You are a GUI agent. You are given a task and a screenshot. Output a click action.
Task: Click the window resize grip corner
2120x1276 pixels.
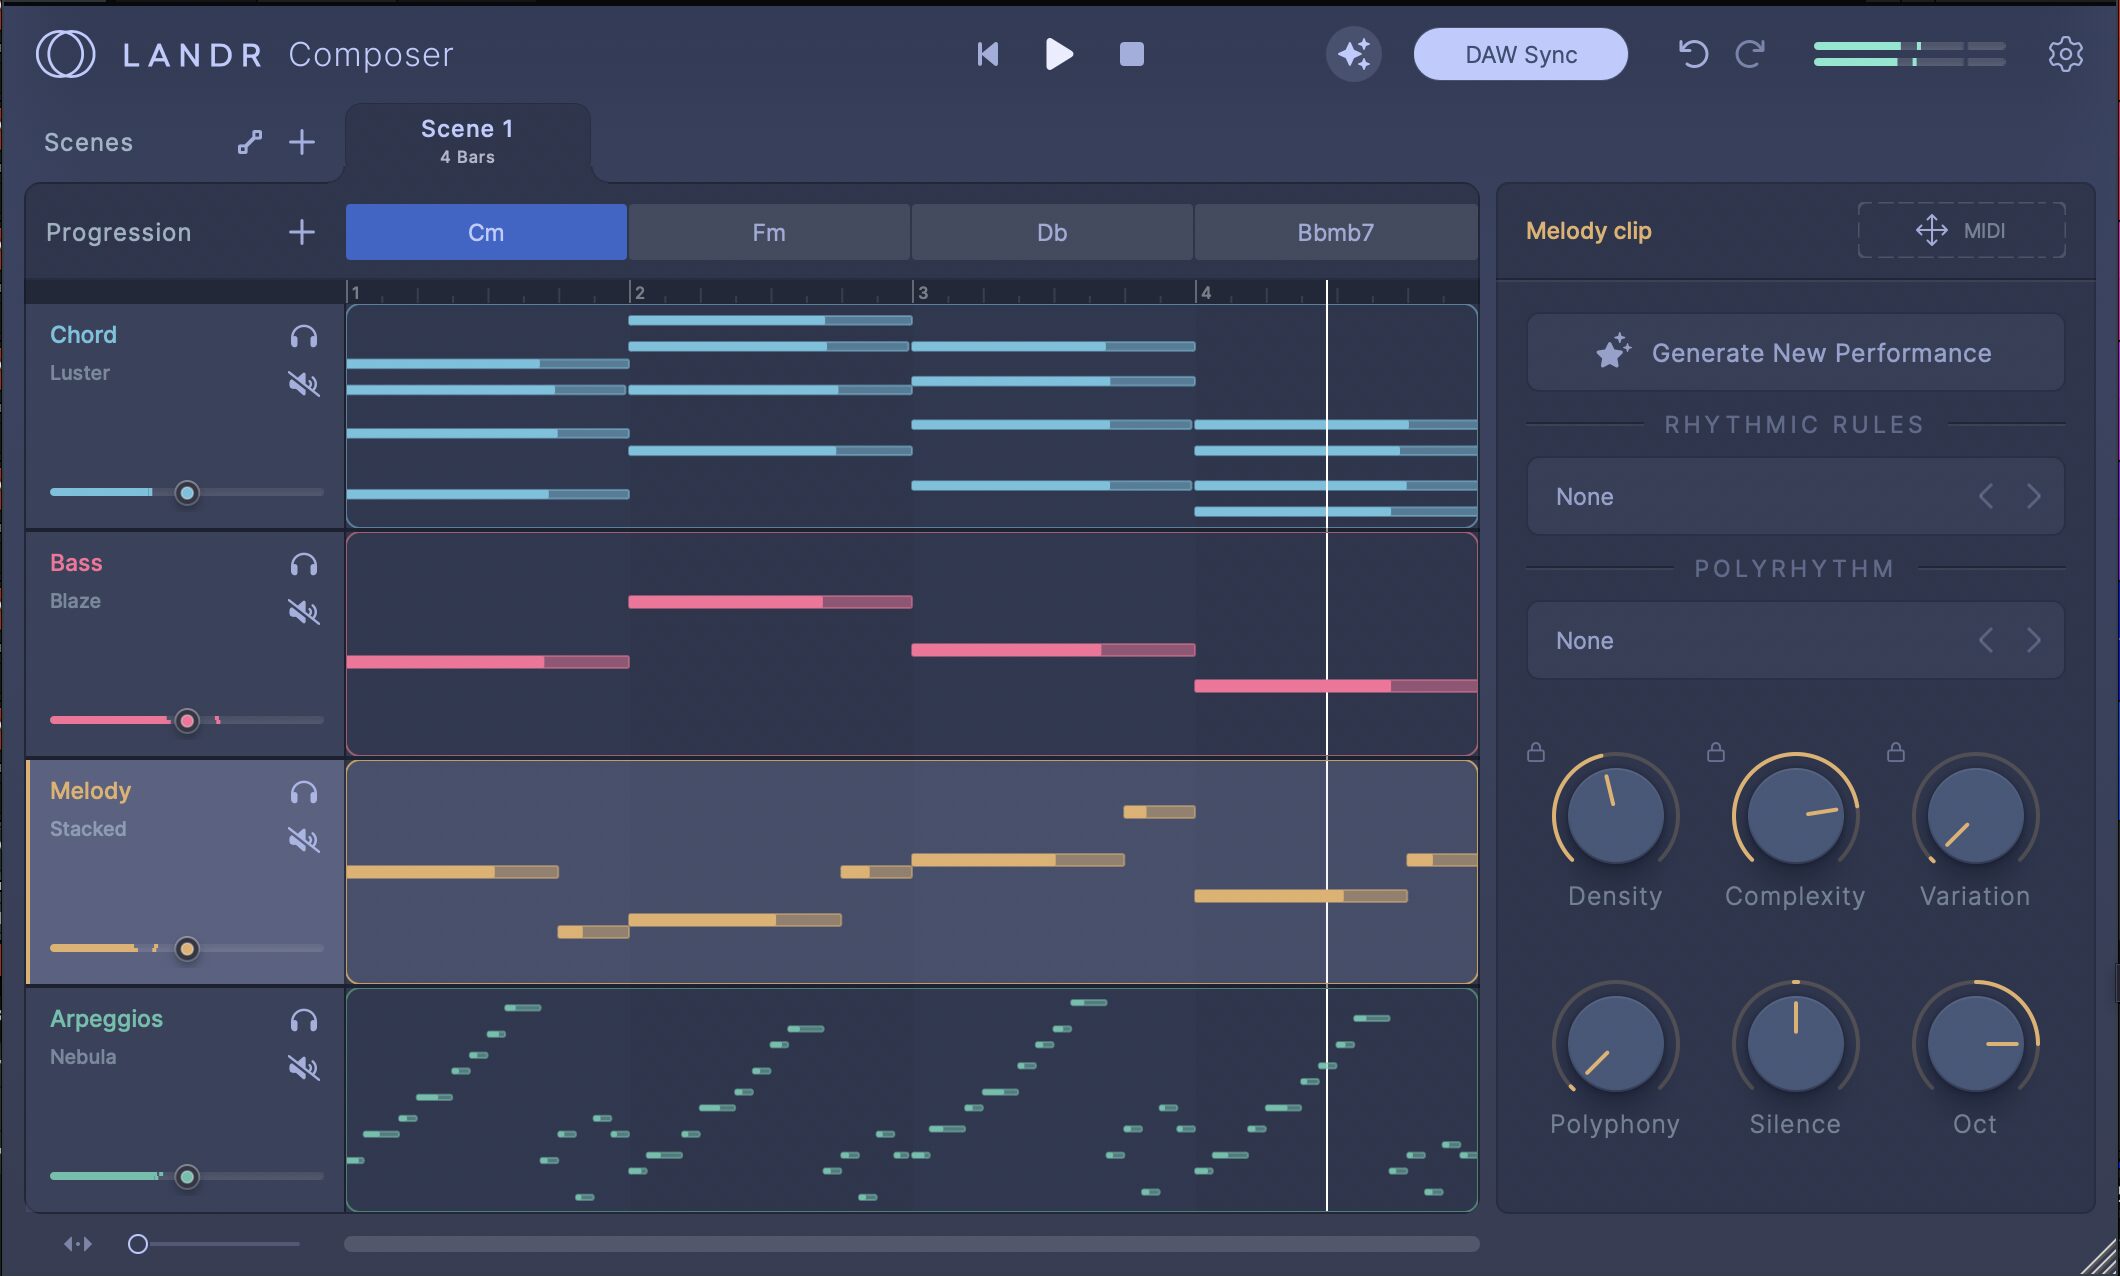pyautogui.click(x=2100, y=1256)
